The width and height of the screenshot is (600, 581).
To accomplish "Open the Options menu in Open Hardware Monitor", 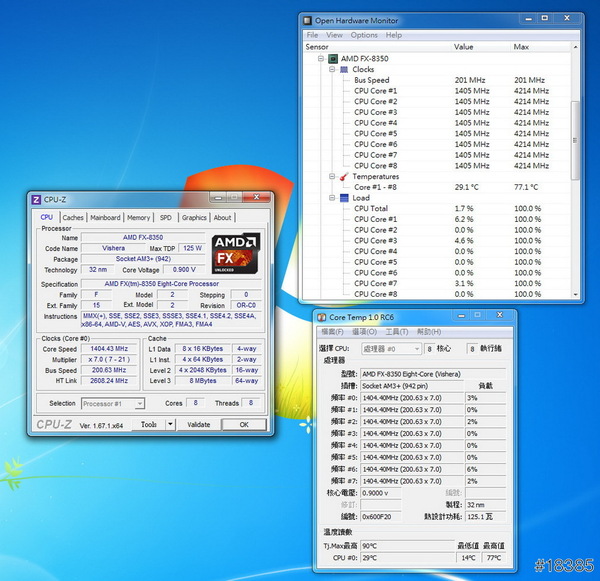I will tap(364, 35).
